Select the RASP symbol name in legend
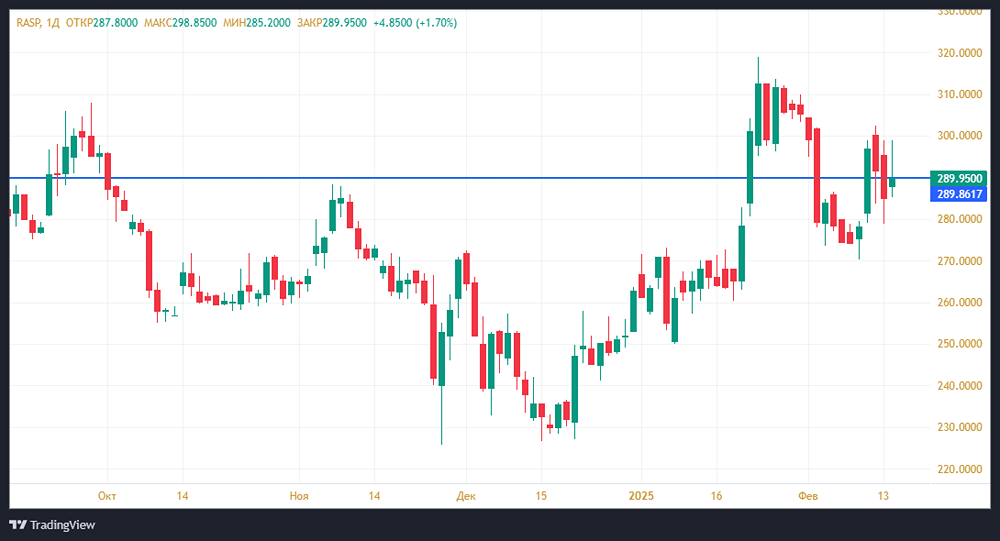The height and width of the screenshot is (541, 1000). [28, 22]
